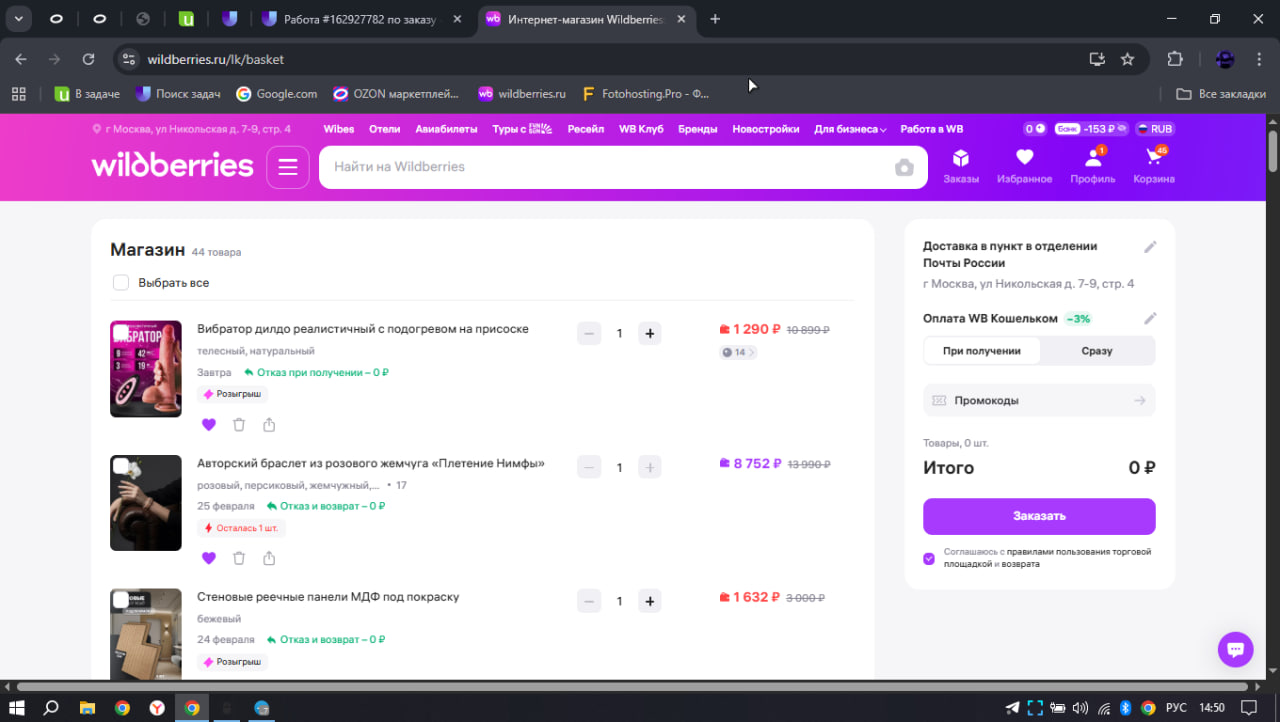Click the camera search-by-photo icon
Viewport: 1280px width, 722px height.
coord(904,167)
